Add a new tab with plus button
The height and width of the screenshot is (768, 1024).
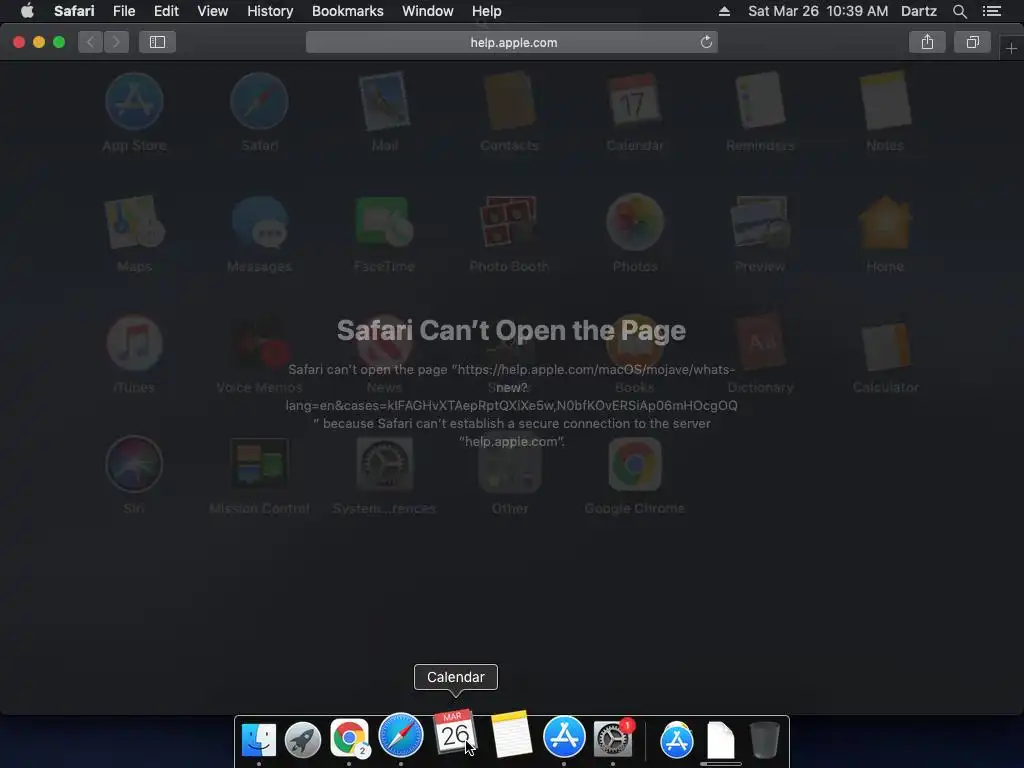point(1011,48)
